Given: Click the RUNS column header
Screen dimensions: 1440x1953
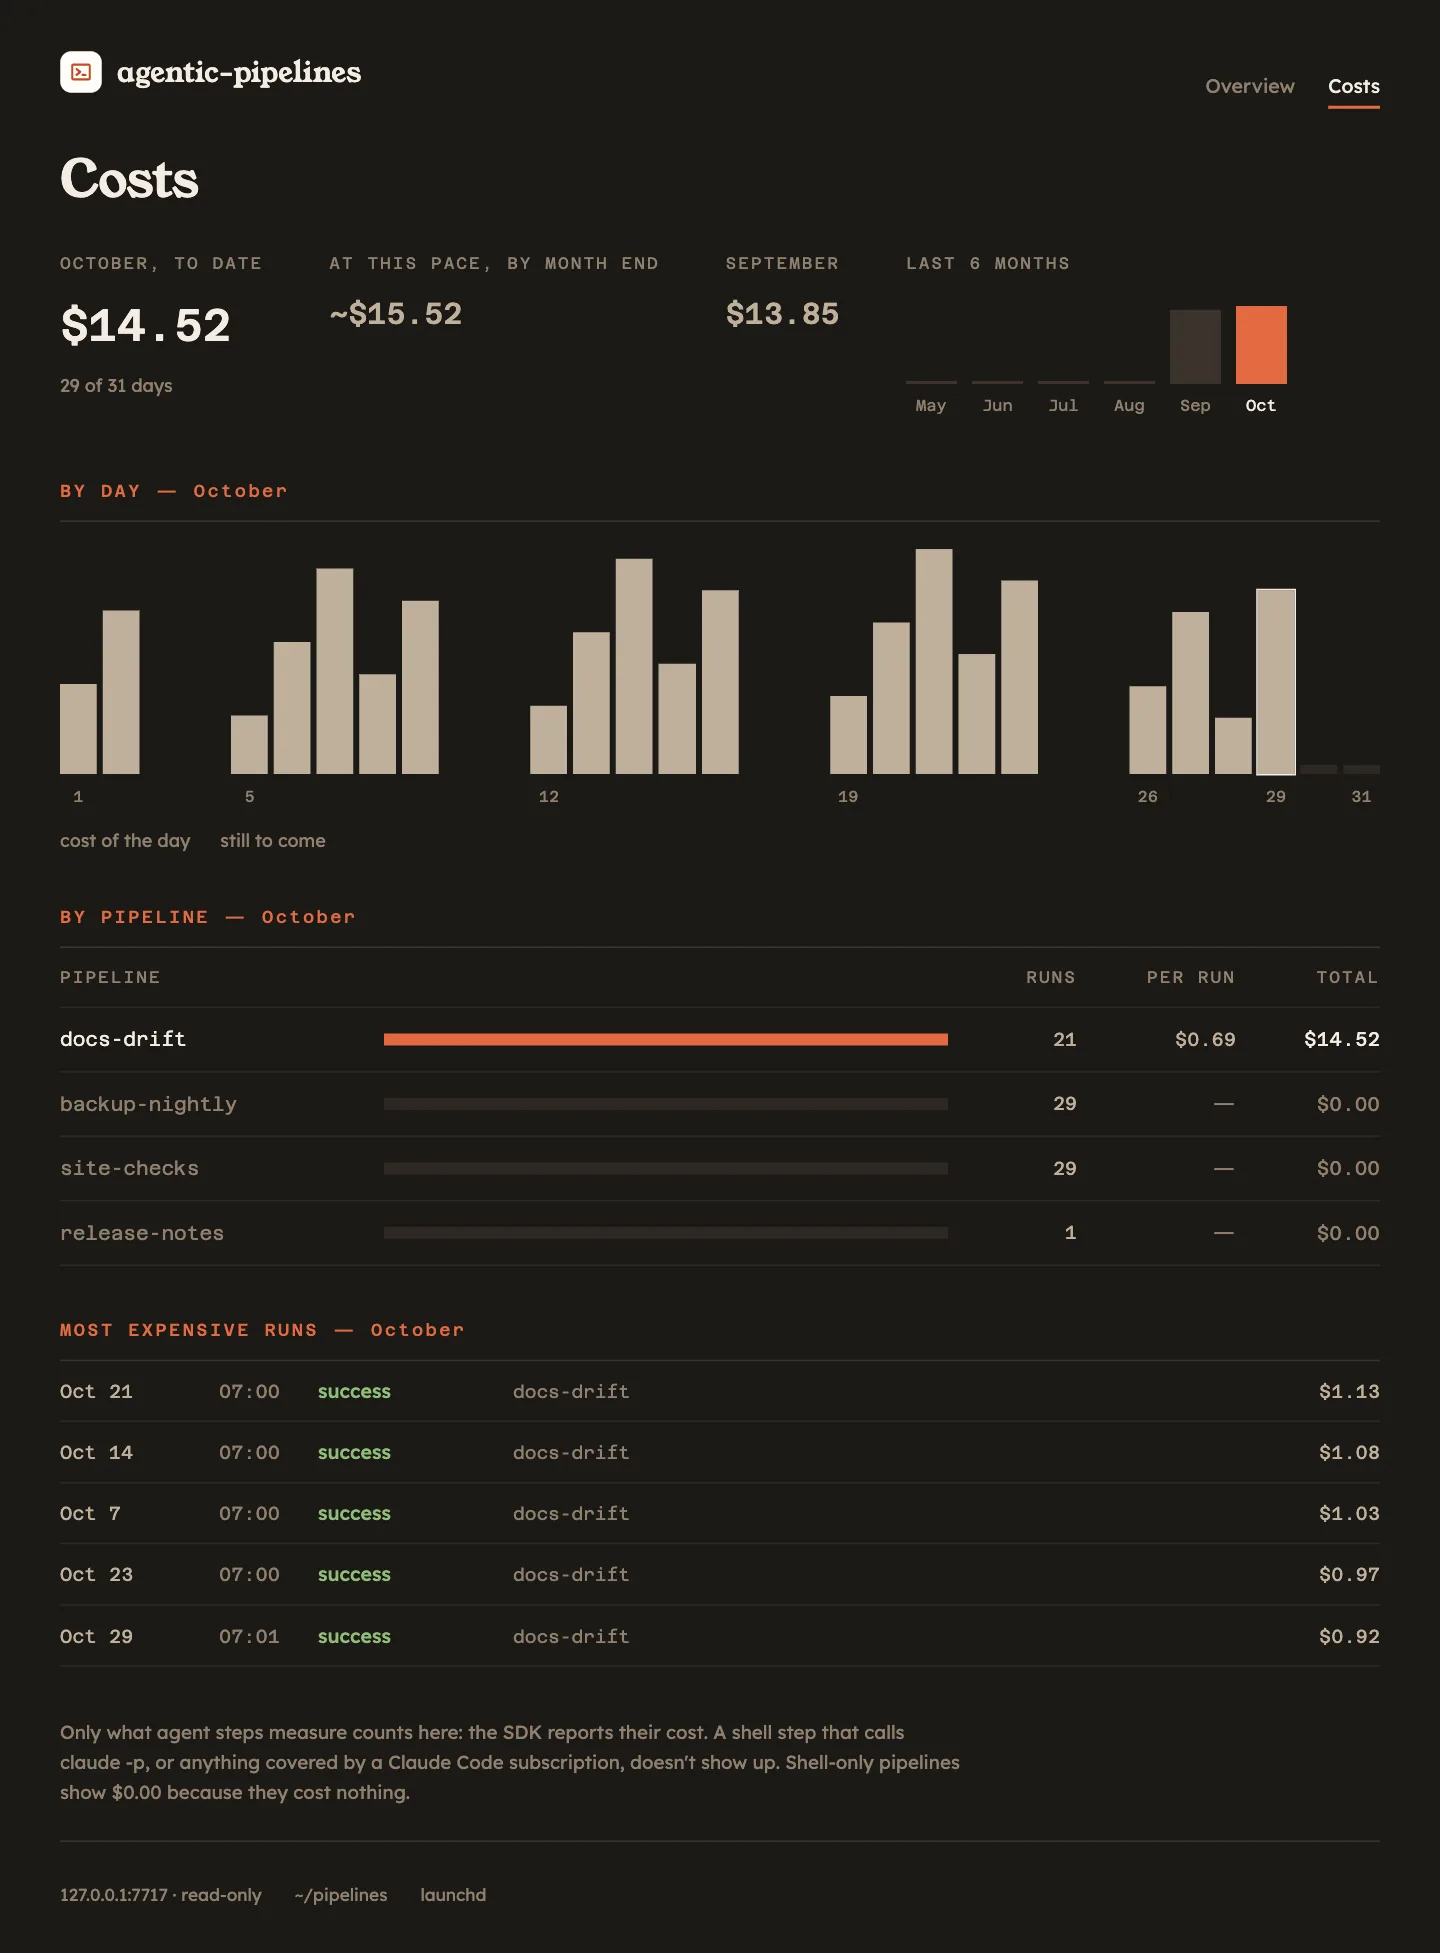Looking at the screenshot, I should 1050,977.
